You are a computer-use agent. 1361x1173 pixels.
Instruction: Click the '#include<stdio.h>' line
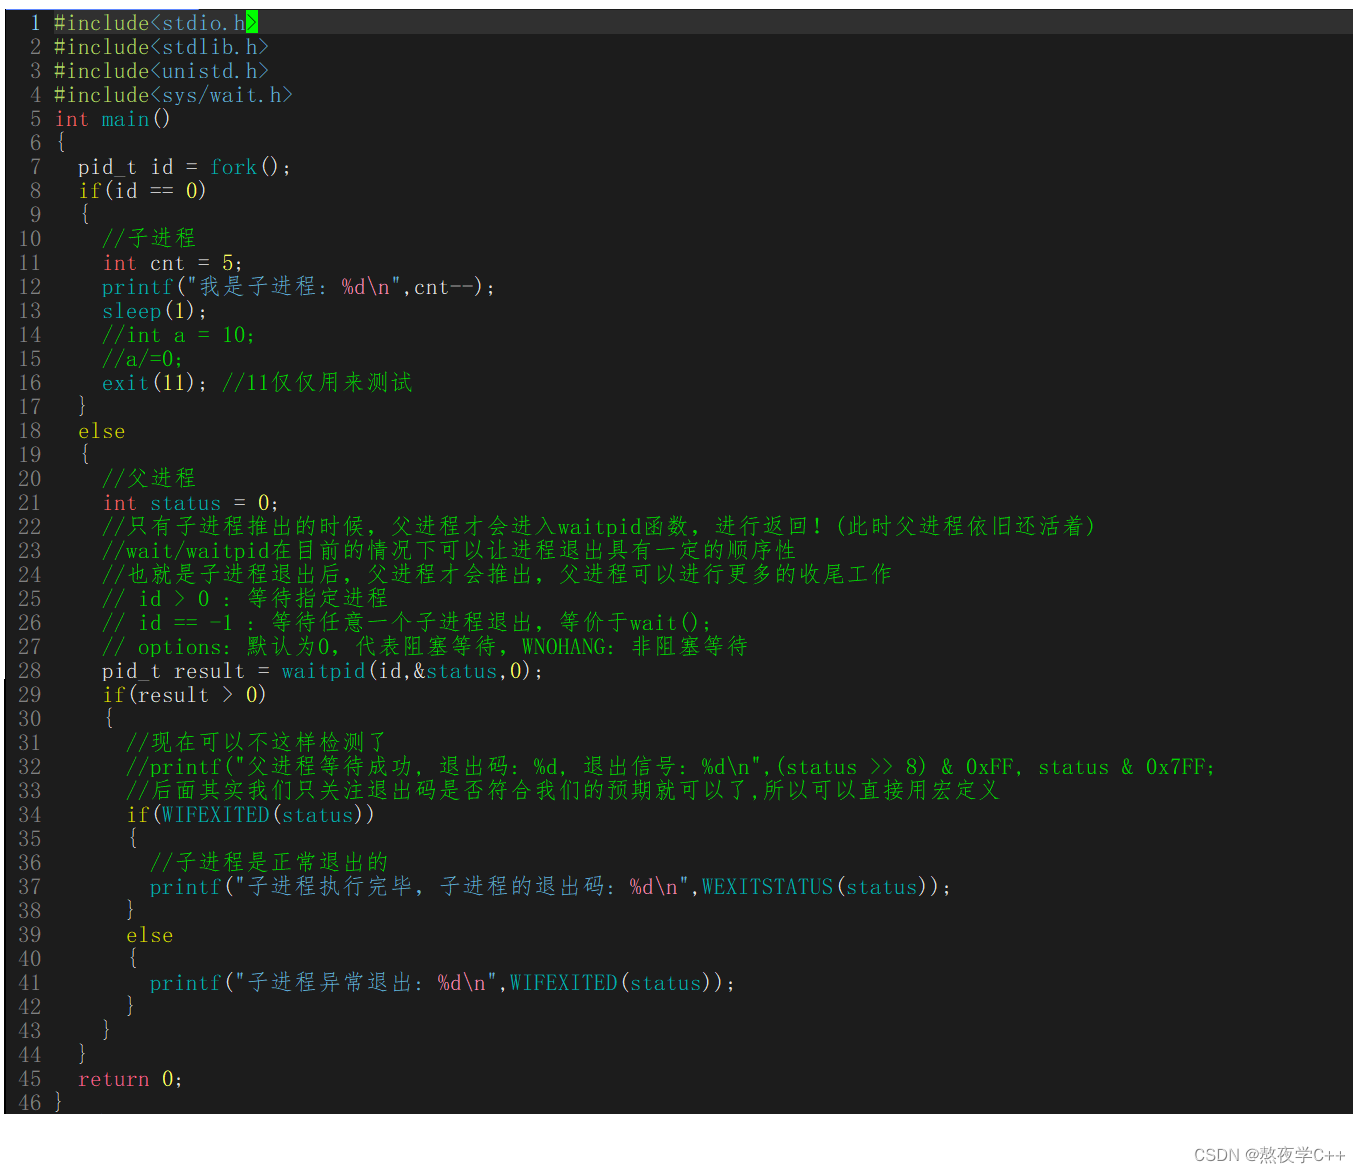coord(156,22)
